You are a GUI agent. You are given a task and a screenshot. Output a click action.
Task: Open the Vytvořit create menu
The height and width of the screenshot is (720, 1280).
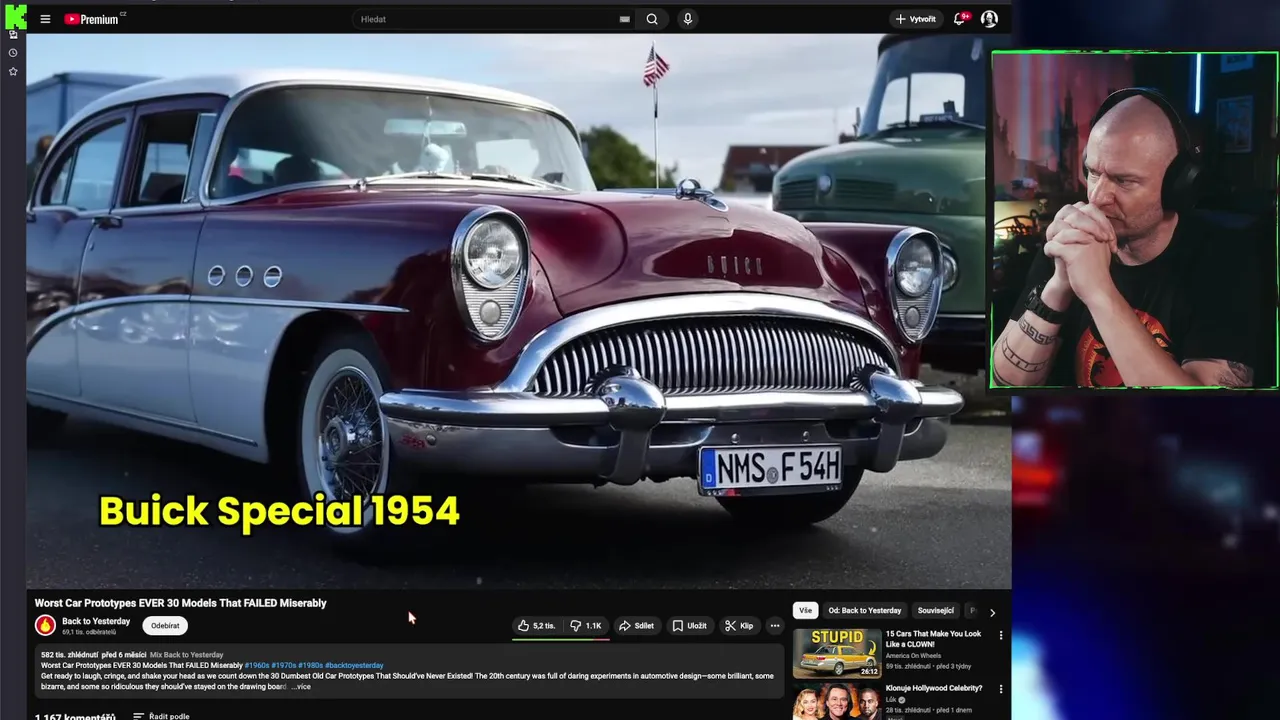point(915,19)
